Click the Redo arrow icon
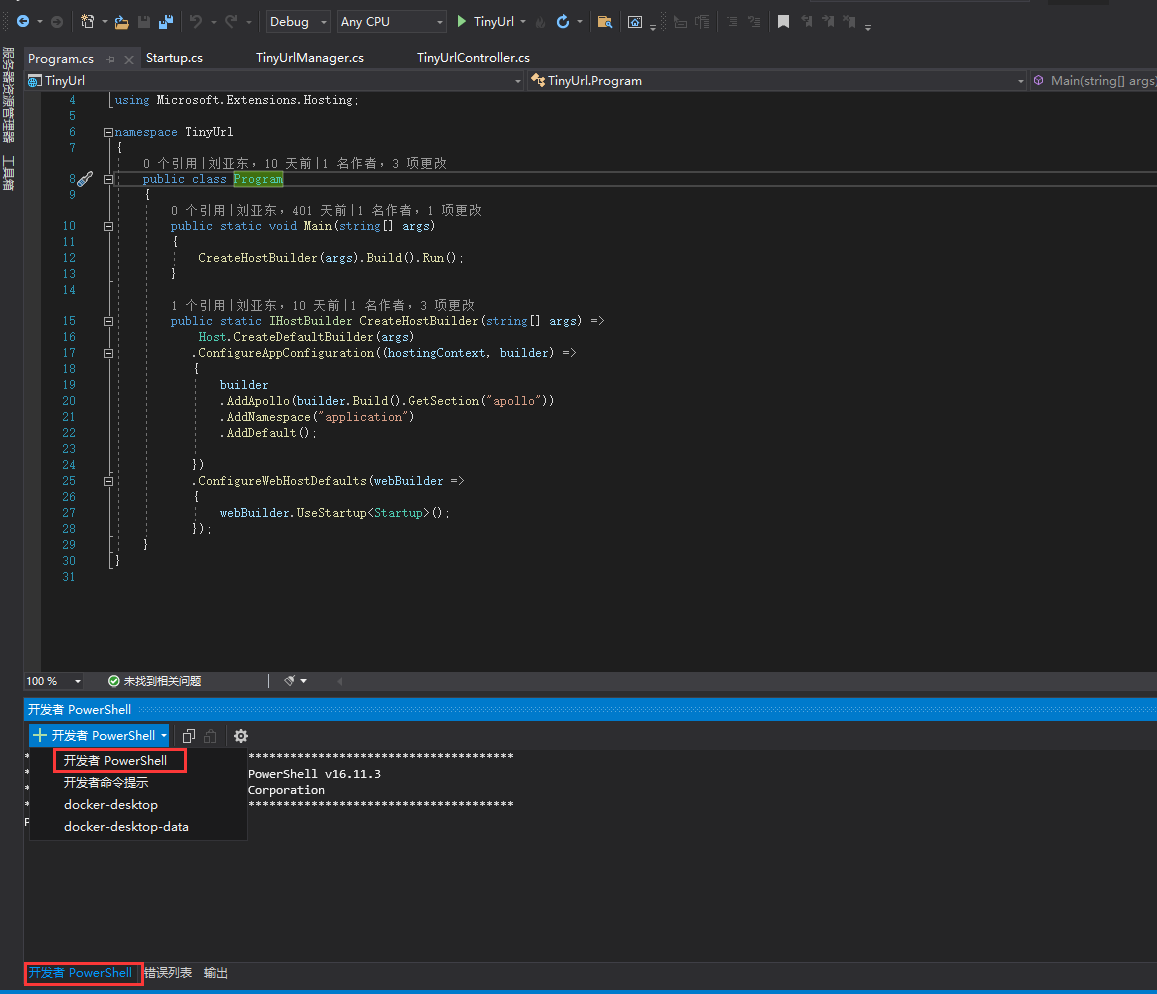Screen dimensions: 1157x994 coord(231,21)
